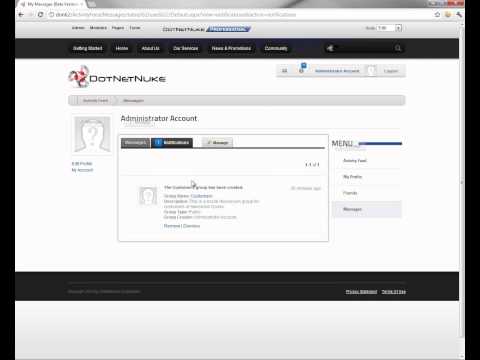Open the notifications icon with badge

tap(302, 69)
